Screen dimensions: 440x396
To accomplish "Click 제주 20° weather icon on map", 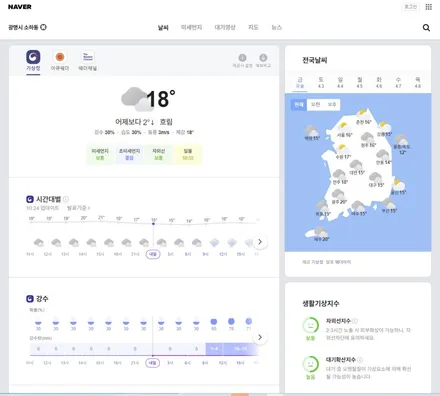I will (x=320, y=231).
